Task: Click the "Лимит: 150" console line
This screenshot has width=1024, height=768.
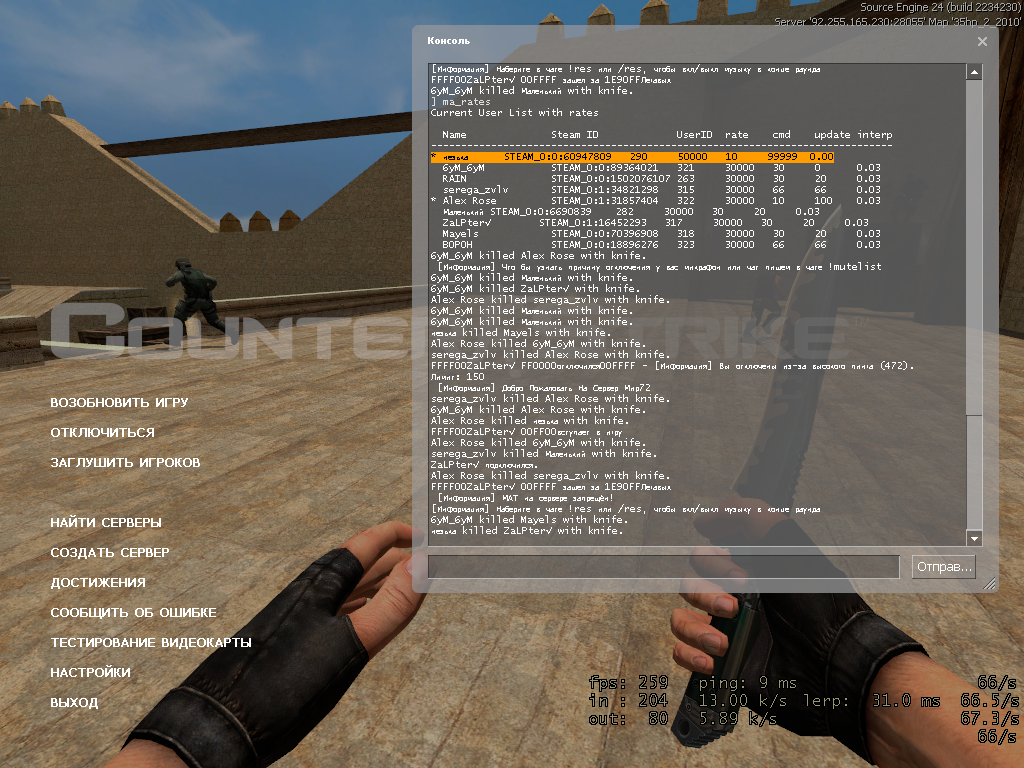Action: click(x=458, y=377)
